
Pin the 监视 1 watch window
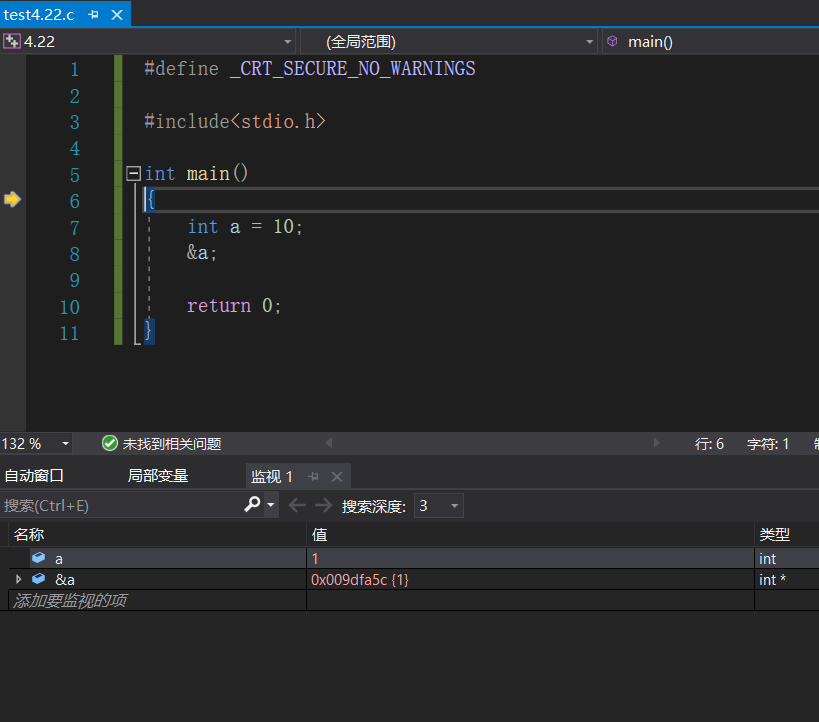[313, 476]
